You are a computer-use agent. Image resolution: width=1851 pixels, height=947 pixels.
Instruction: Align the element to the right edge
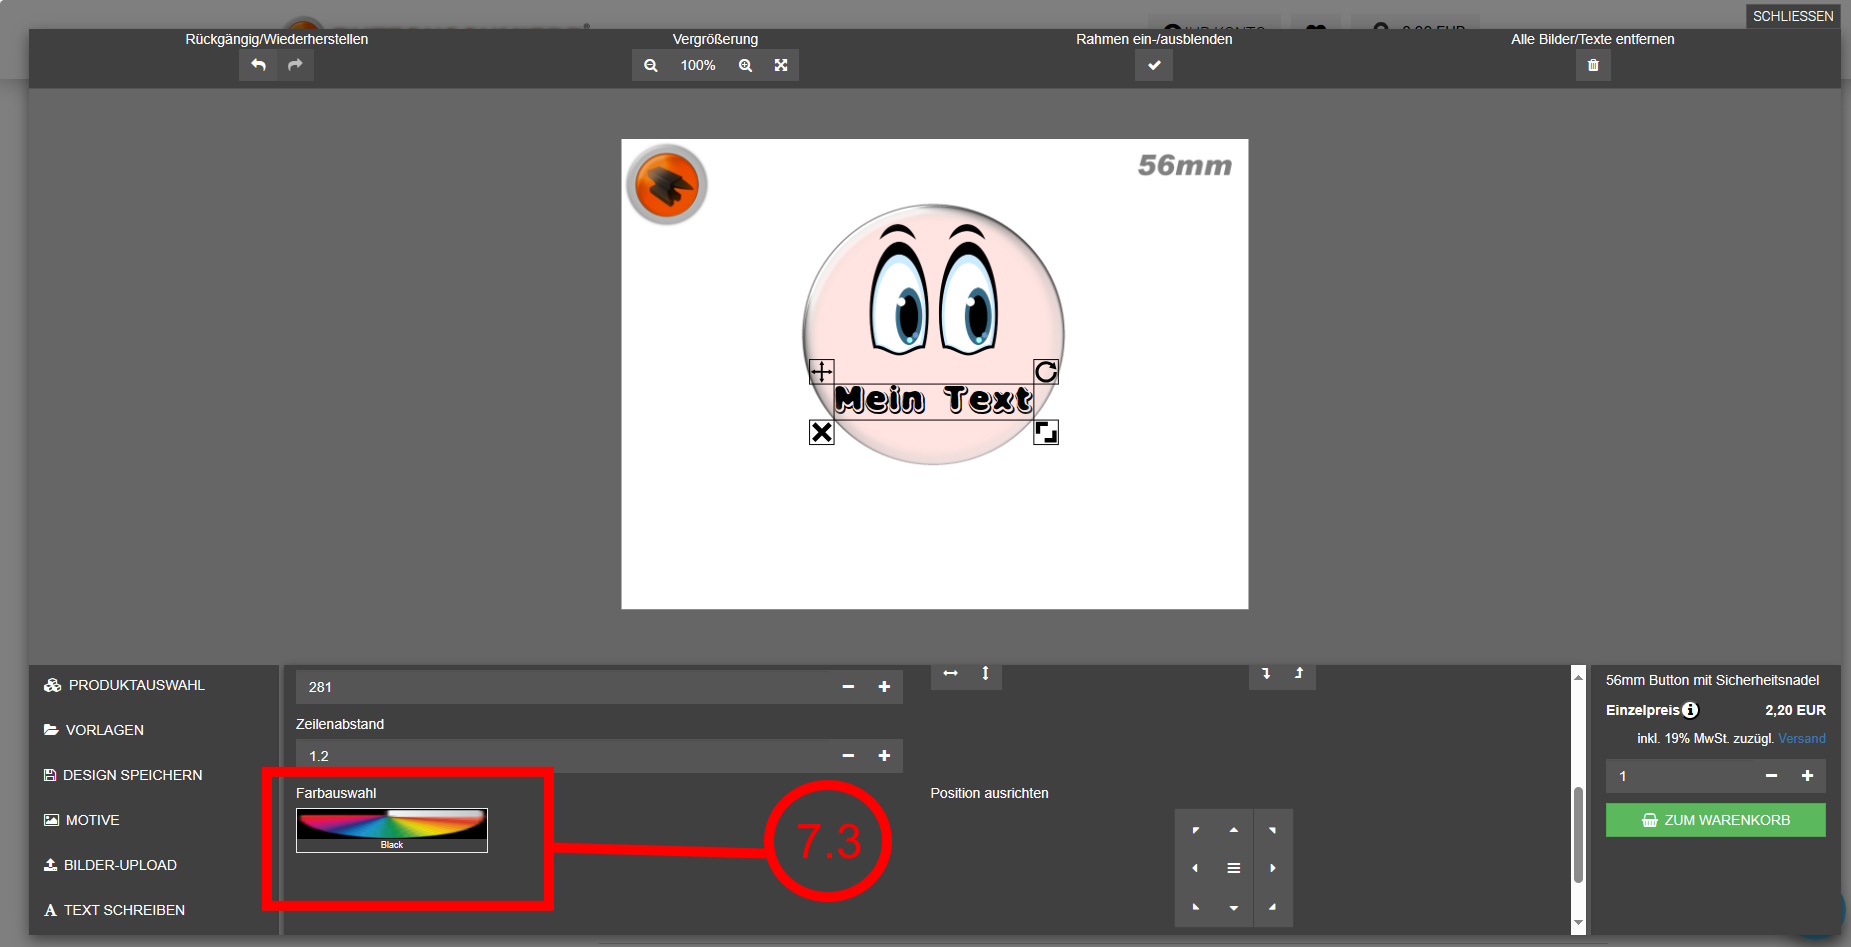coord(1273,868)
